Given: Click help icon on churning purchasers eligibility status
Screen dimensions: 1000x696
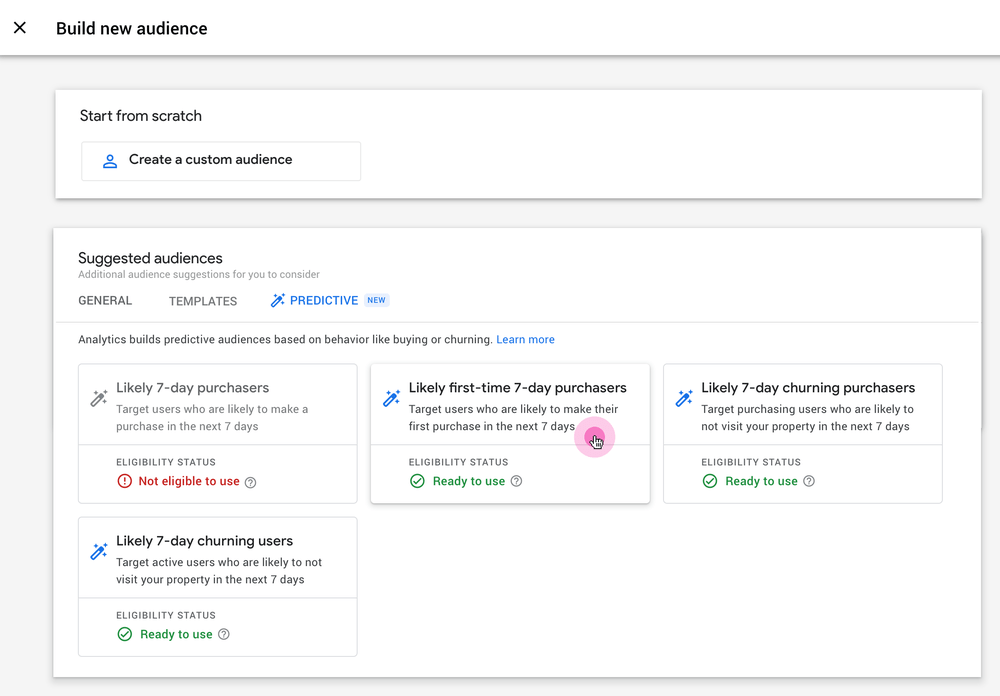Looking at the screenshot, I should (809, 482).
